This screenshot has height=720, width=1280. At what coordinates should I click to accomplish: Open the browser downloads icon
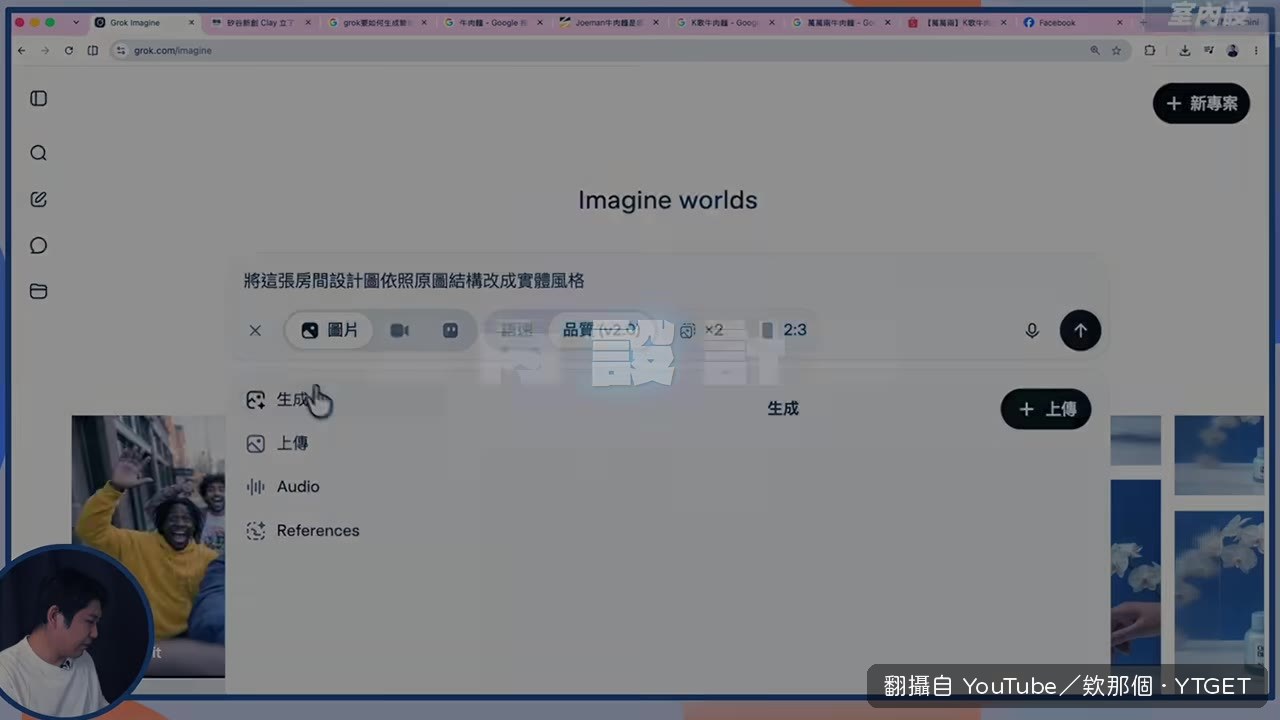point(1185,50)
